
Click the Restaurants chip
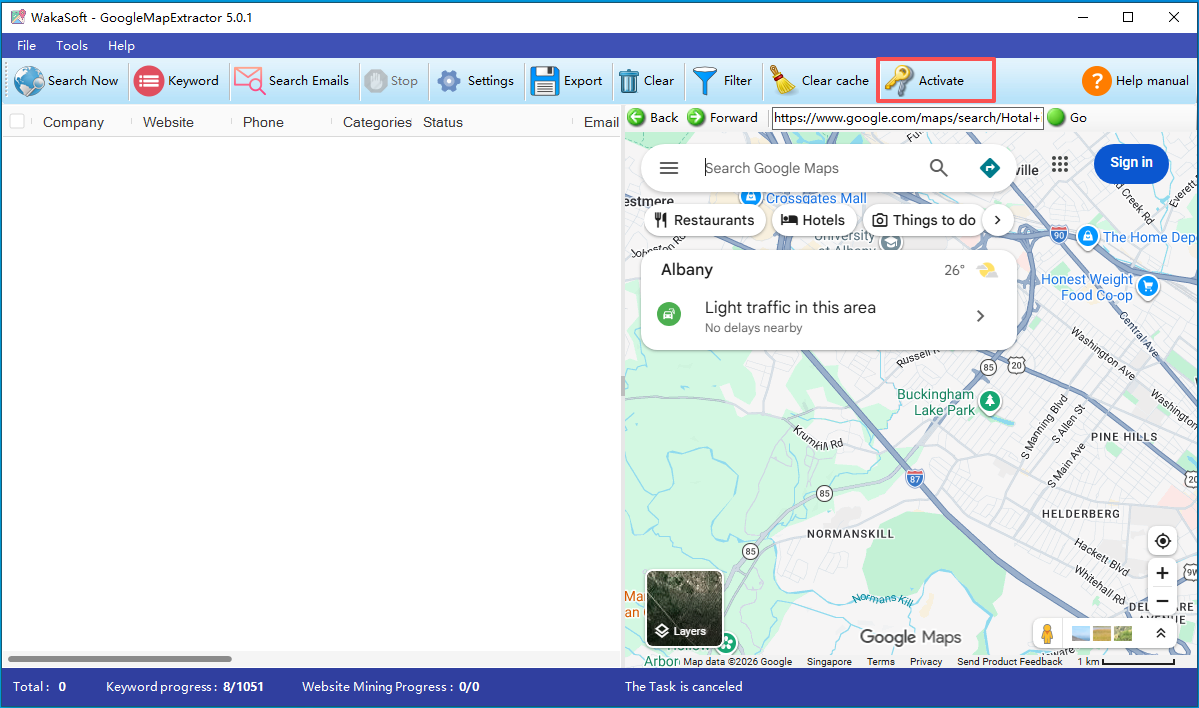[704, 220]
